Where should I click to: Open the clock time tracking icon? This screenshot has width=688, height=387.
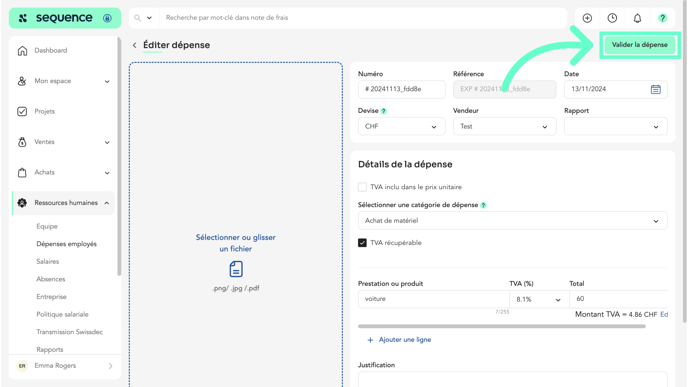click(612, 18)
